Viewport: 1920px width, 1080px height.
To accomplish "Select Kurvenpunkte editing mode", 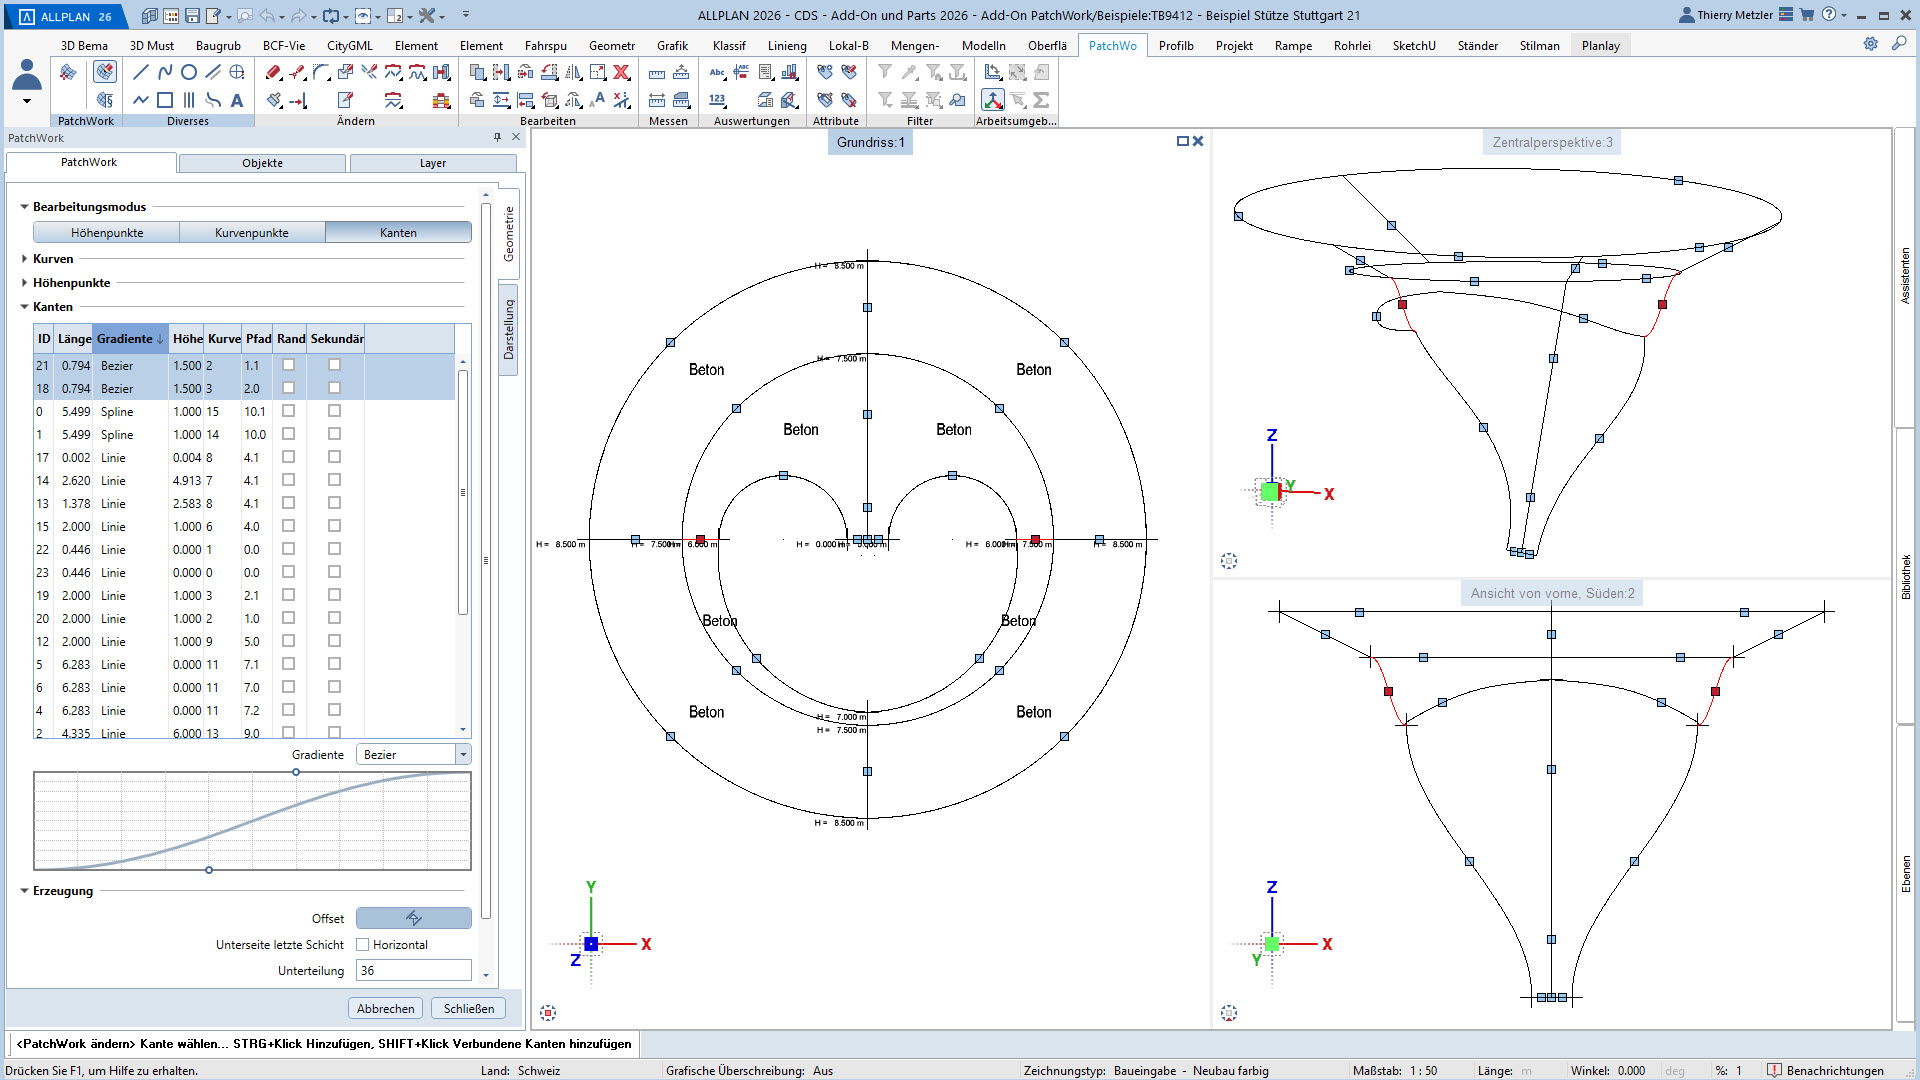I will [x=252, y=232].
